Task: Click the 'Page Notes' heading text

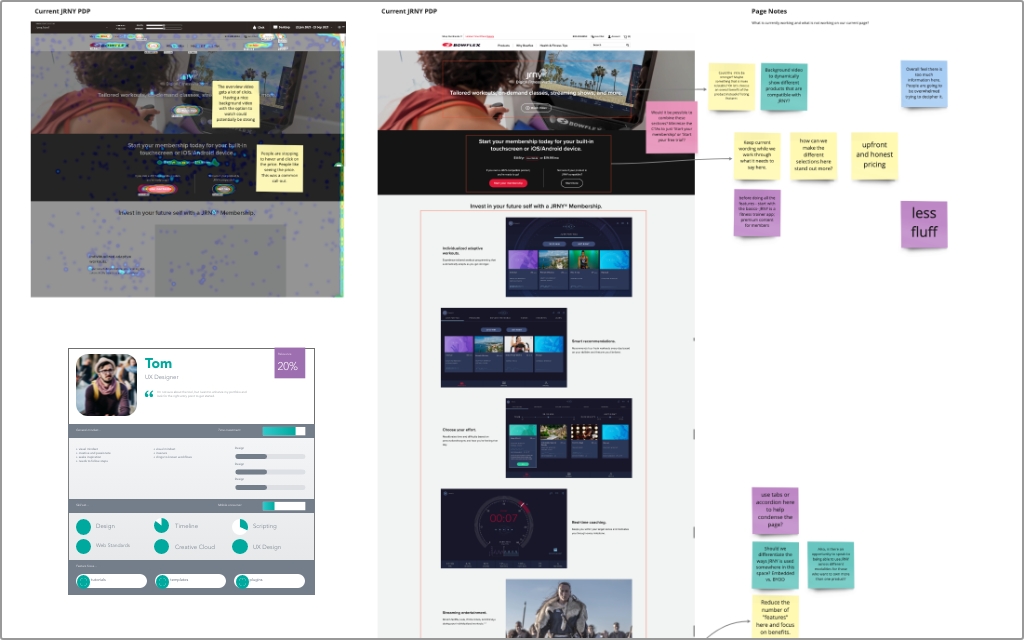Action: coord(769,11)
